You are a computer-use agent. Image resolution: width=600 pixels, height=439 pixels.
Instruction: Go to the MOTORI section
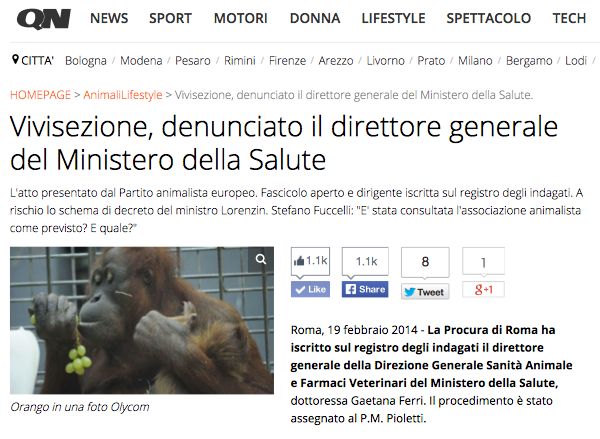pos(240,18)
